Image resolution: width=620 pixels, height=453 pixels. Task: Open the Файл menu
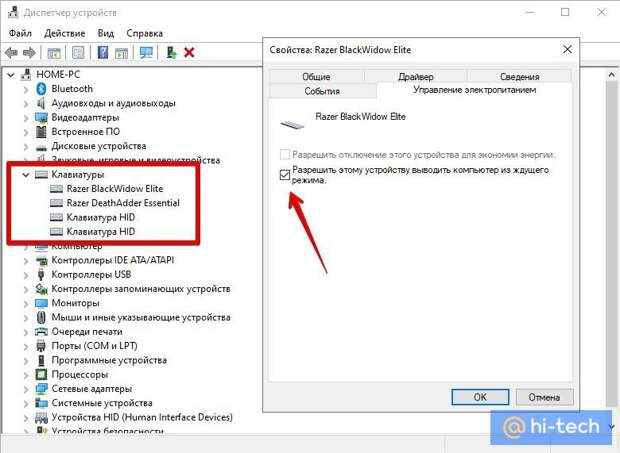[x=20, y=33]
